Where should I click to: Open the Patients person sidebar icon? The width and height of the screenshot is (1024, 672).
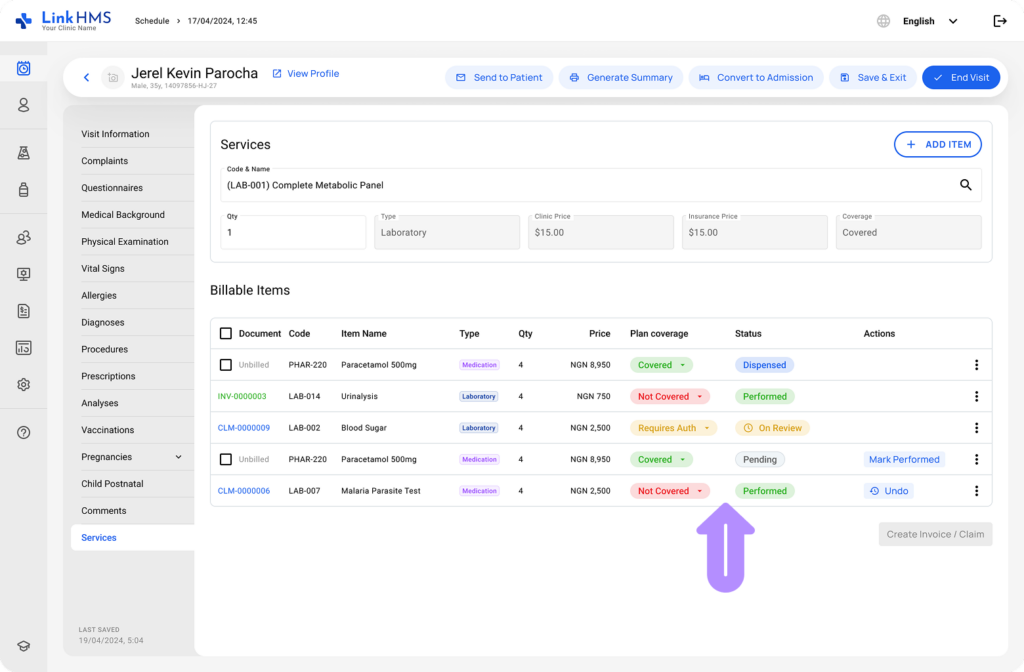24,105
